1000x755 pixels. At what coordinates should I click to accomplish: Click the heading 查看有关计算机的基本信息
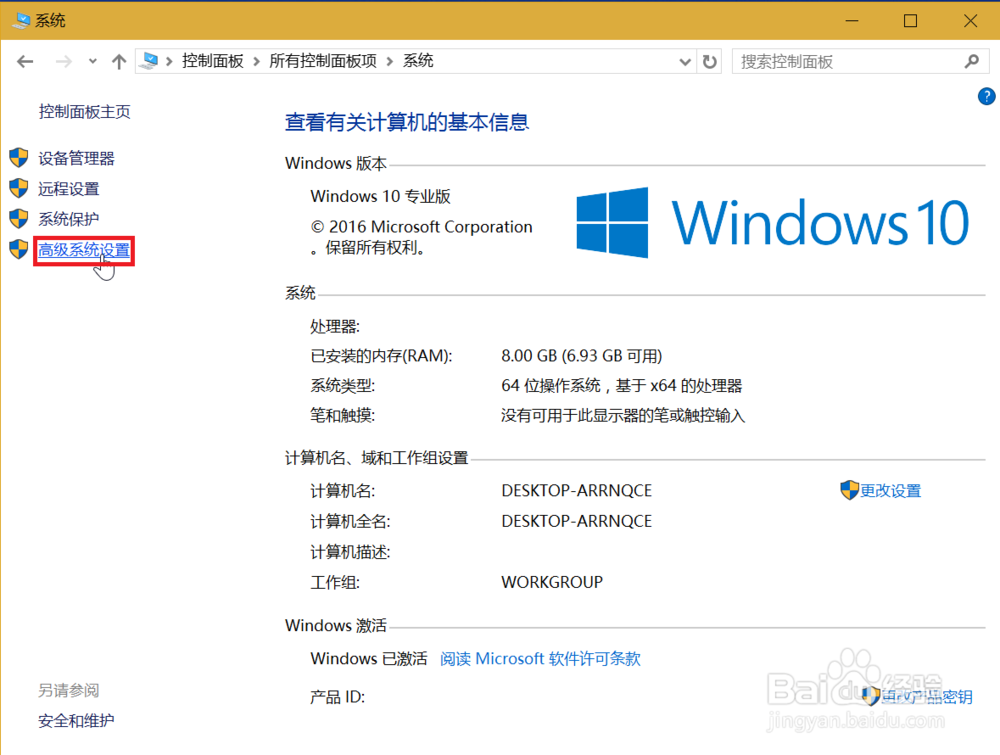point(407,122)
